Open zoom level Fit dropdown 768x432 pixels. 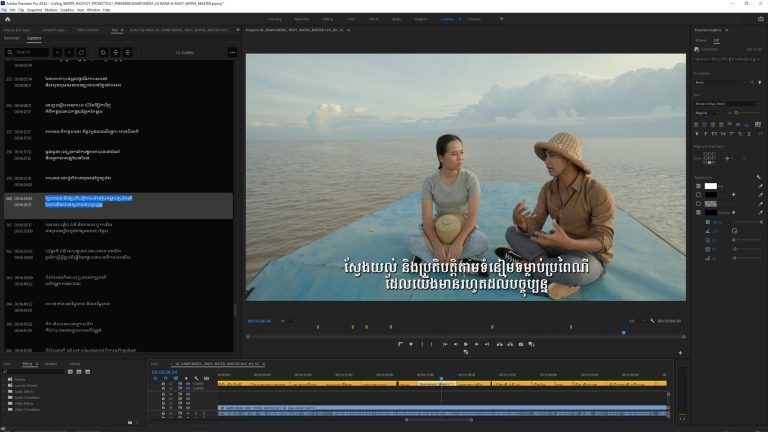(289, 321)
